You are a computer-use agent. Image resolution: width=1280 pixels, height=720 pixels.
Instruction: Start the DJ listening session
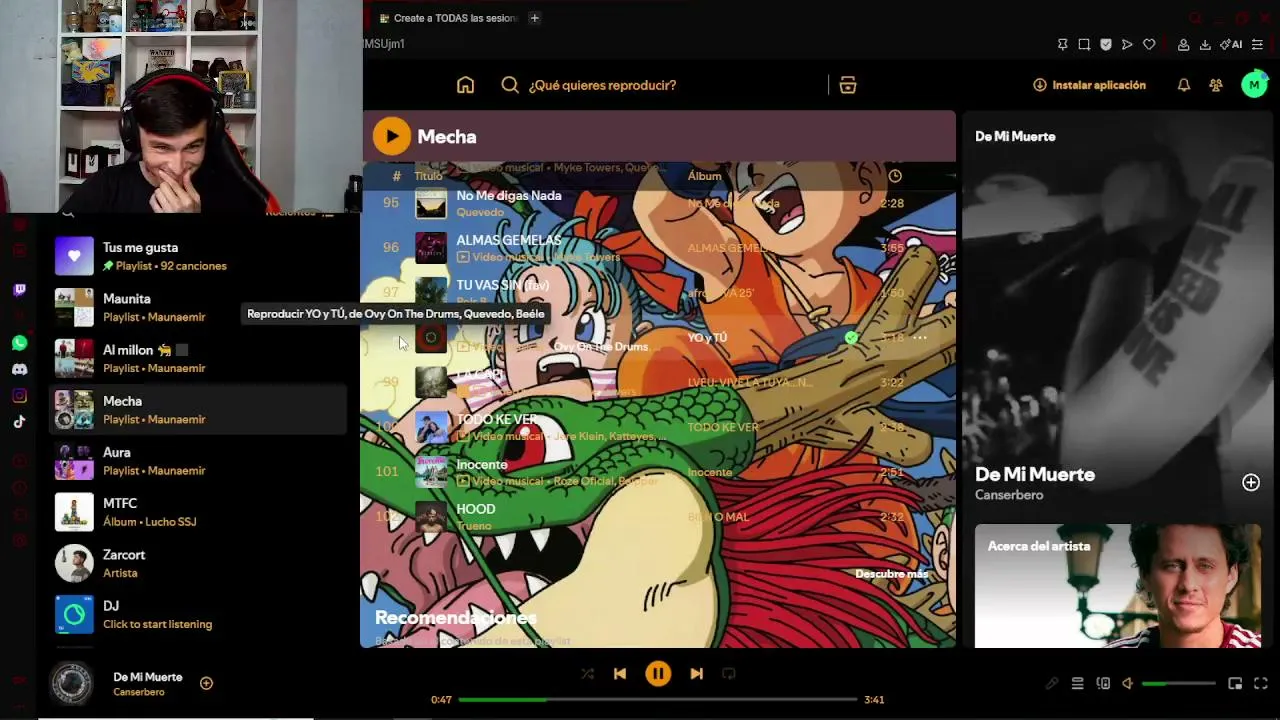(198, 614)
